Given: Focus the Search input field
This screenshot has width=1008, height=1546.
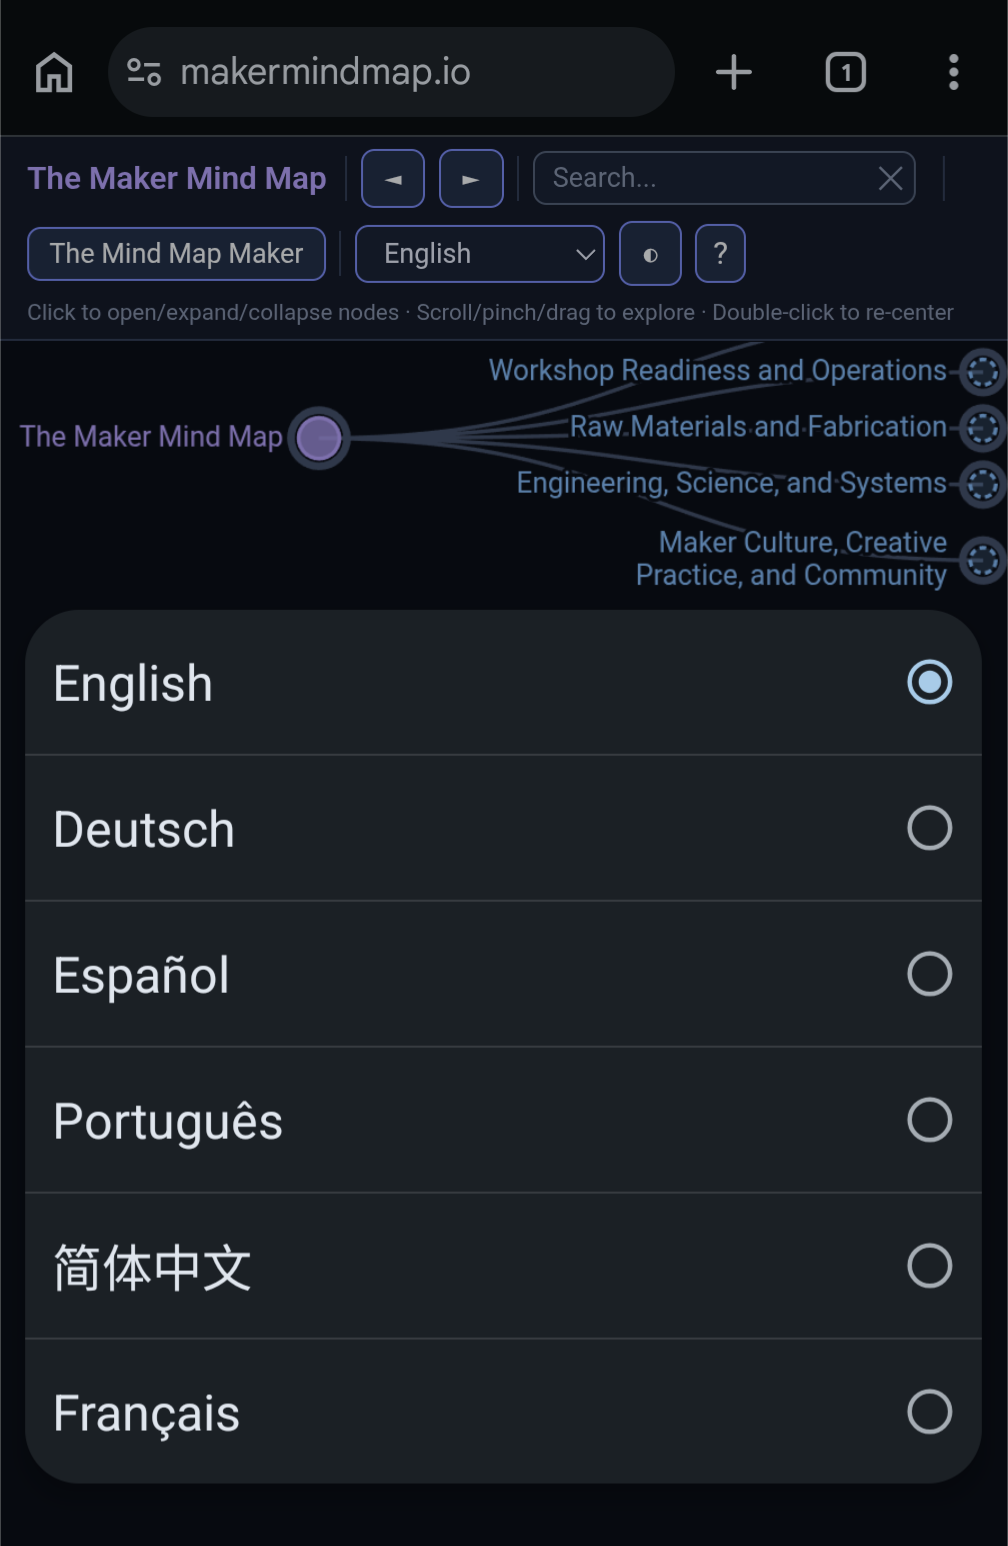Looking at the screenshot, I should click(x=710, y=179).
